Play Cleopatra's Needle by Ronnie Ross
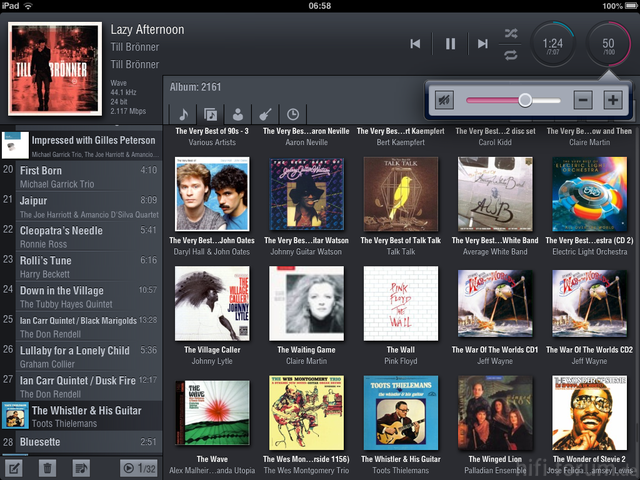 [81, 237]
